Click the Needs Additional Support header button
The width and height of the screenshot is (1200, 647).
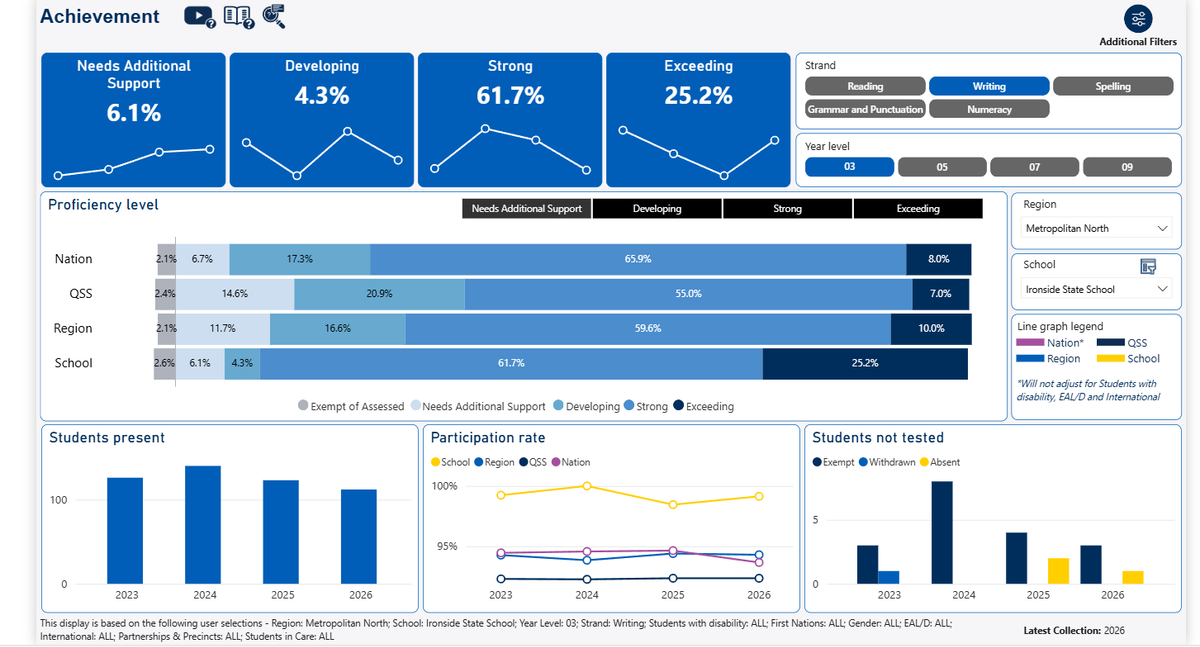pyautogui.click(x=527, y=209)
